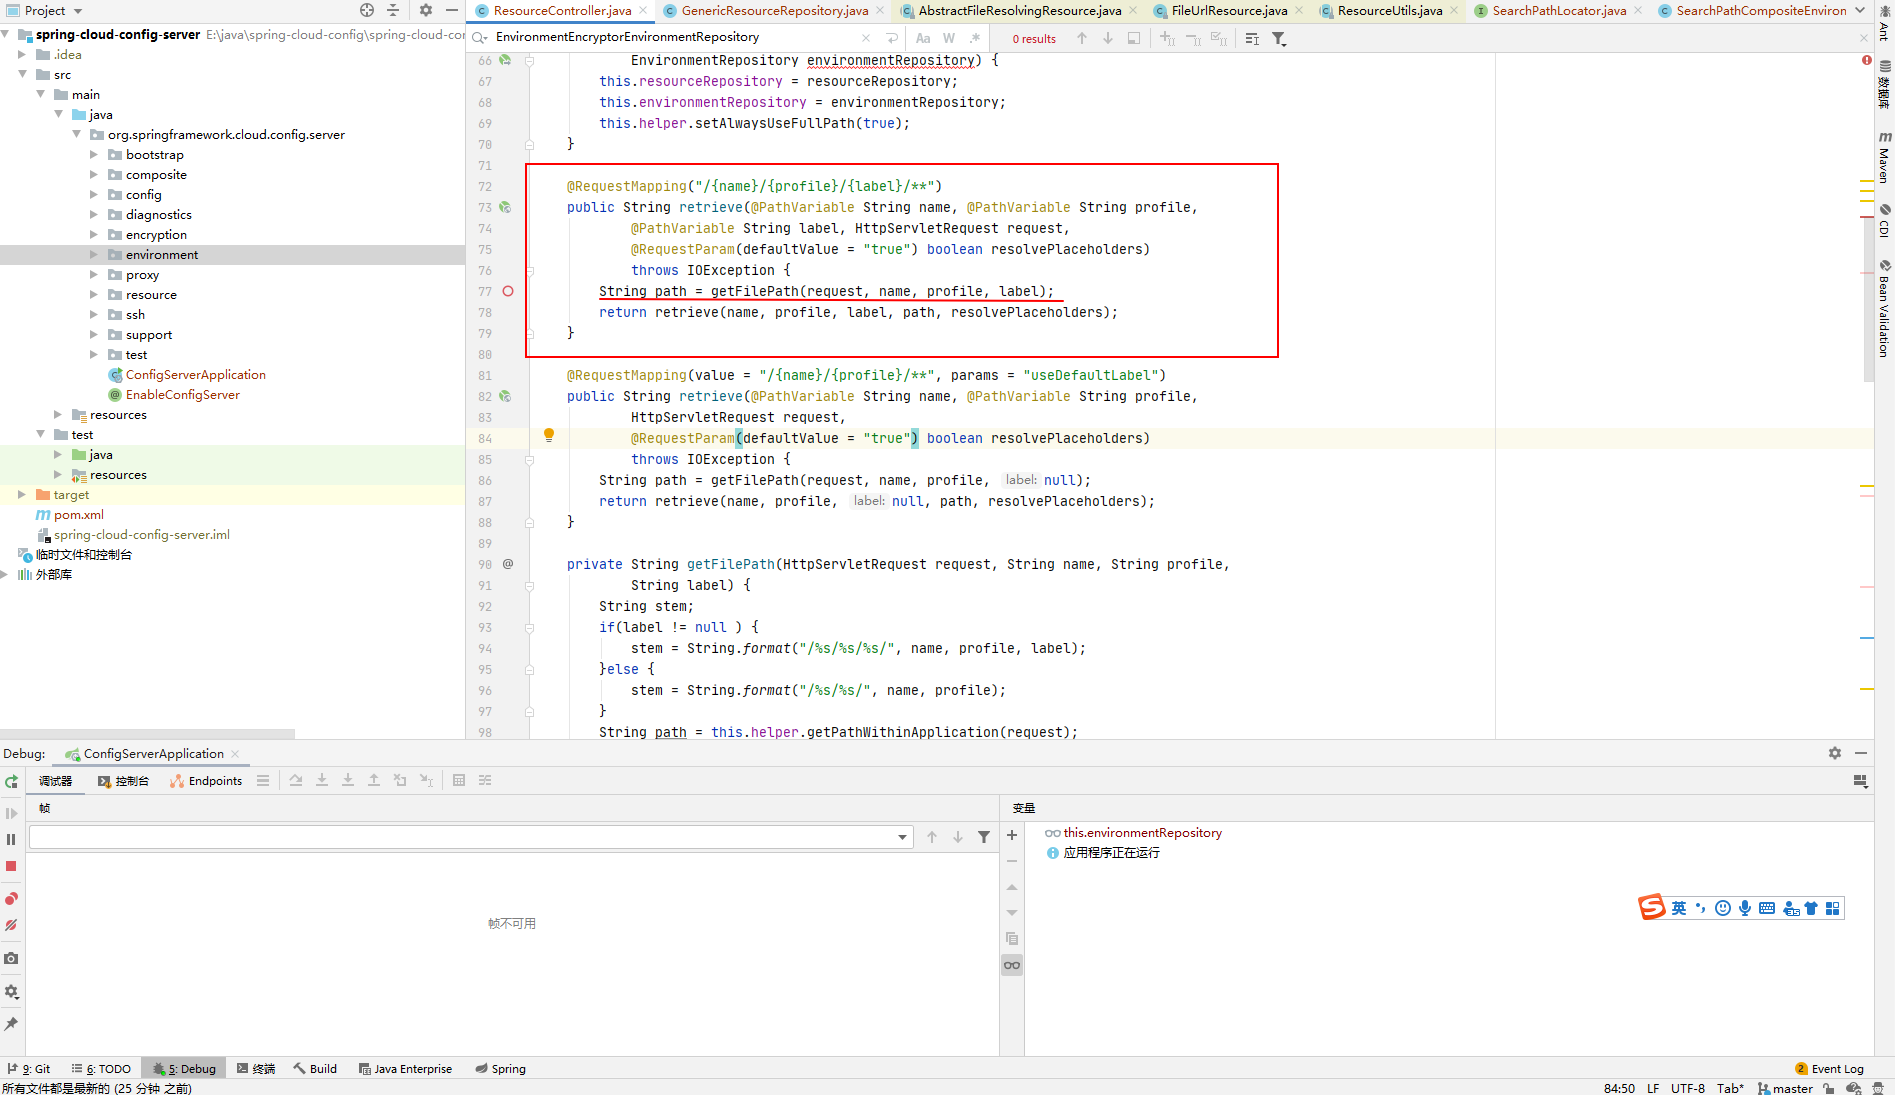
Task: Expand the target folder
Action: pos(22,495)
